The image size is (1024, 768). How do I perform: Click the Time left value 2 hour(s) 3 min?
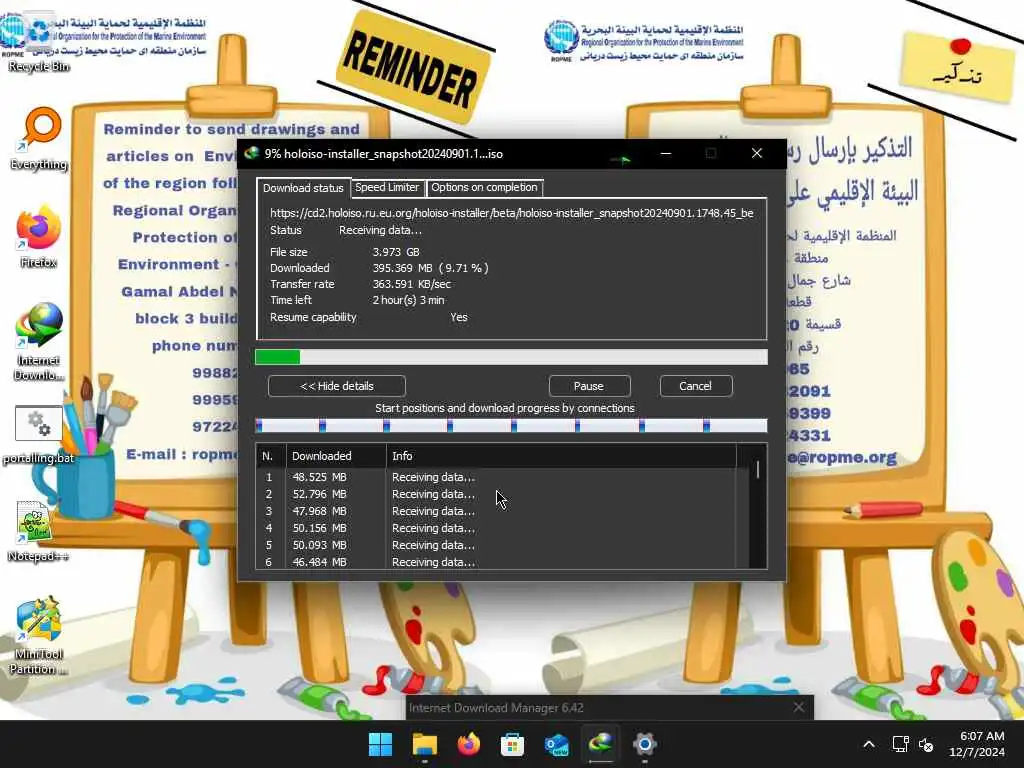pos(409,300)
